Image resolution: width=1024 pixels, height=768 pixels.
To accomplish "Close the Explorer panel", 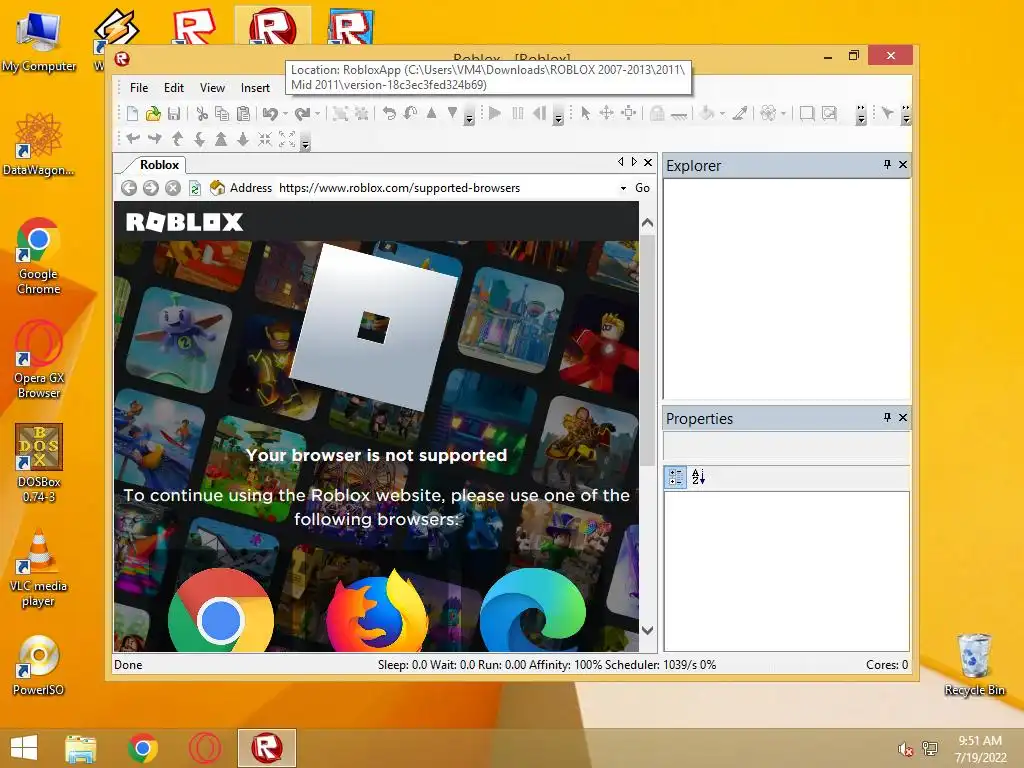I will (x=903, y=165).
